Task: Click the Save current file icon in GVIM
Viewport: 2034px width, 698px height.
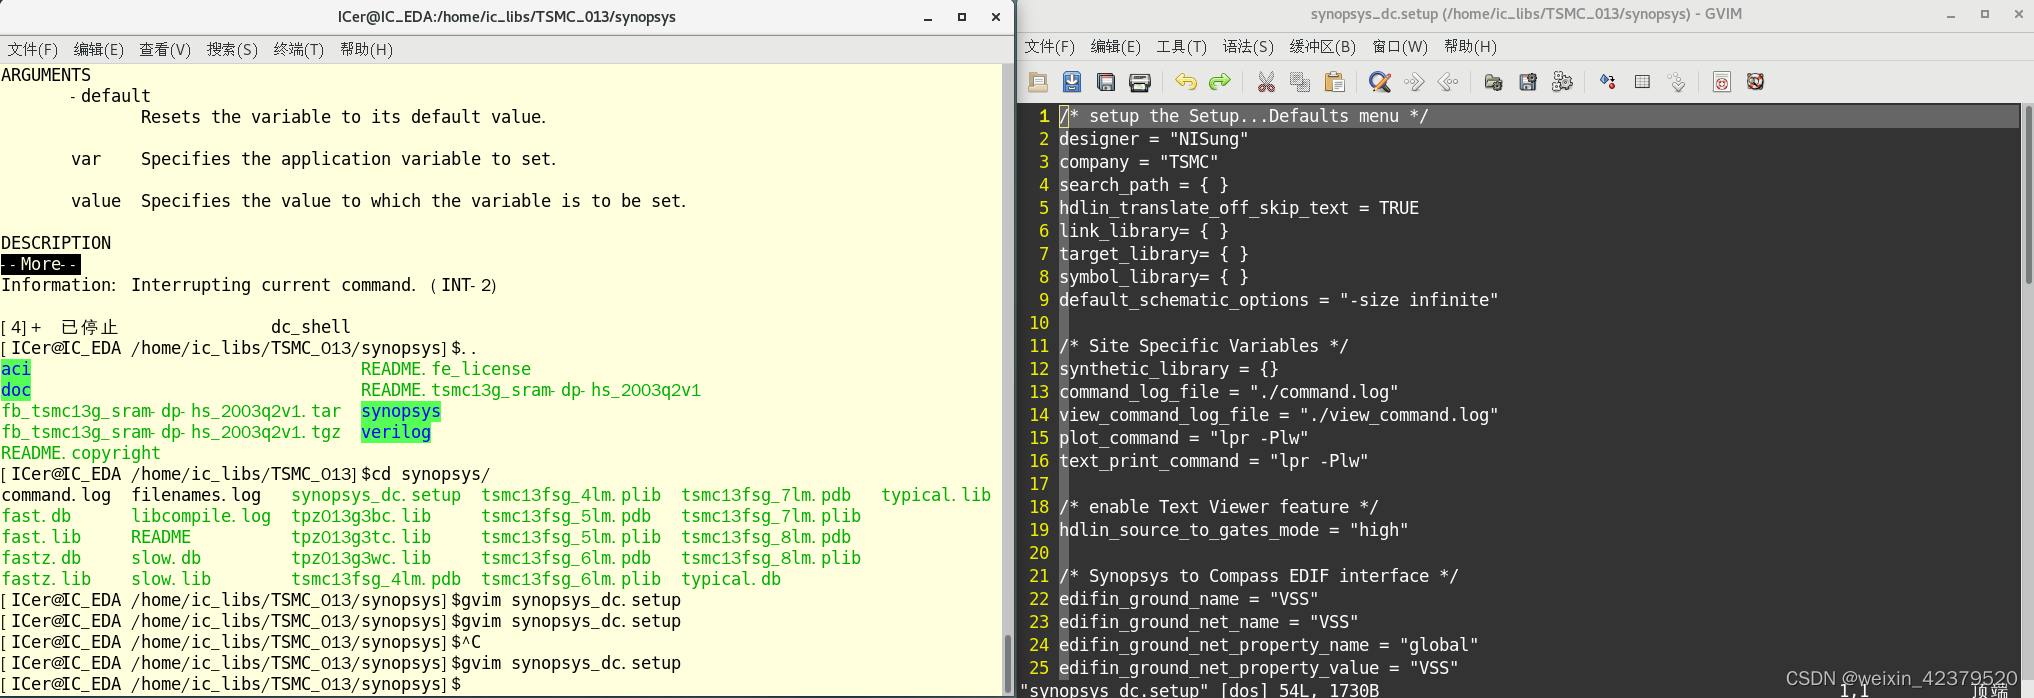Action: click(x=1072, y=82)
